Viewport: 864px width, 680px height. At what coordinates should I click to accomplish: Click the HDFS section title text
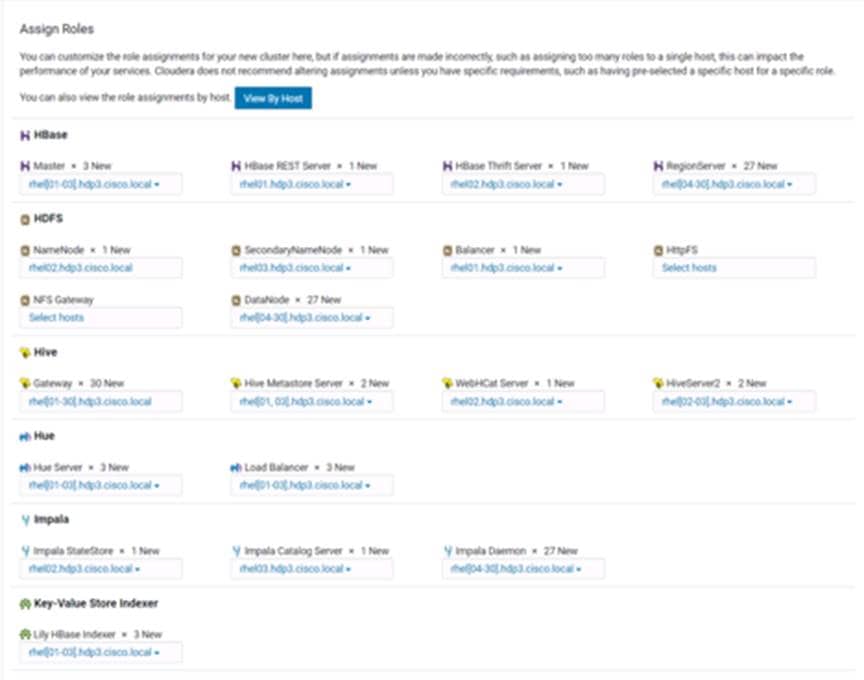click(x=48, y=219)
